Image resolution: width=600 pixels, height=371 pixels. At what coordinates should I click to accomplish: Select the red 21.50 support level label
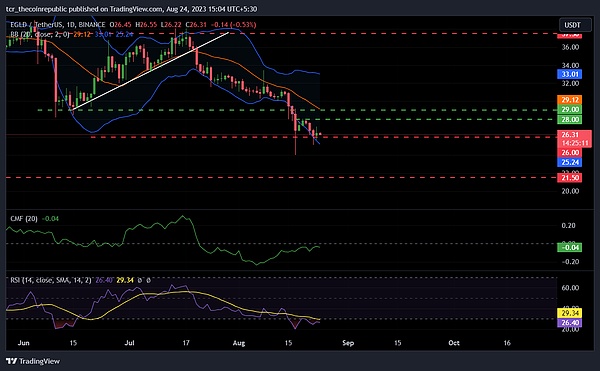(570, 178)
